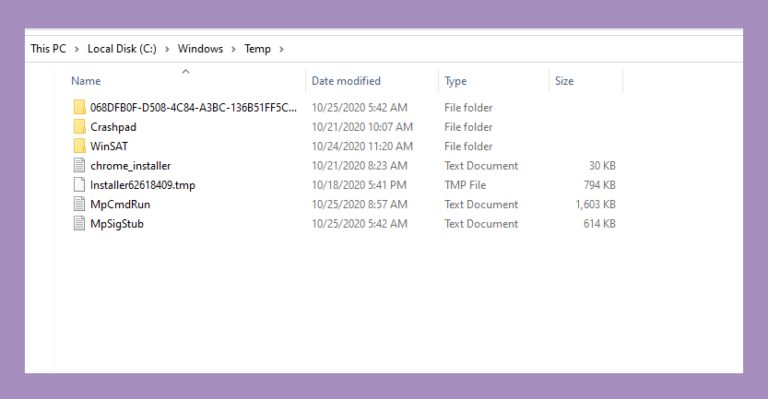Navigate to the Windows breadcrumb folder
The width and height of the screenshot is (768, 399).
pyautogui.click(x=200, y=49)
